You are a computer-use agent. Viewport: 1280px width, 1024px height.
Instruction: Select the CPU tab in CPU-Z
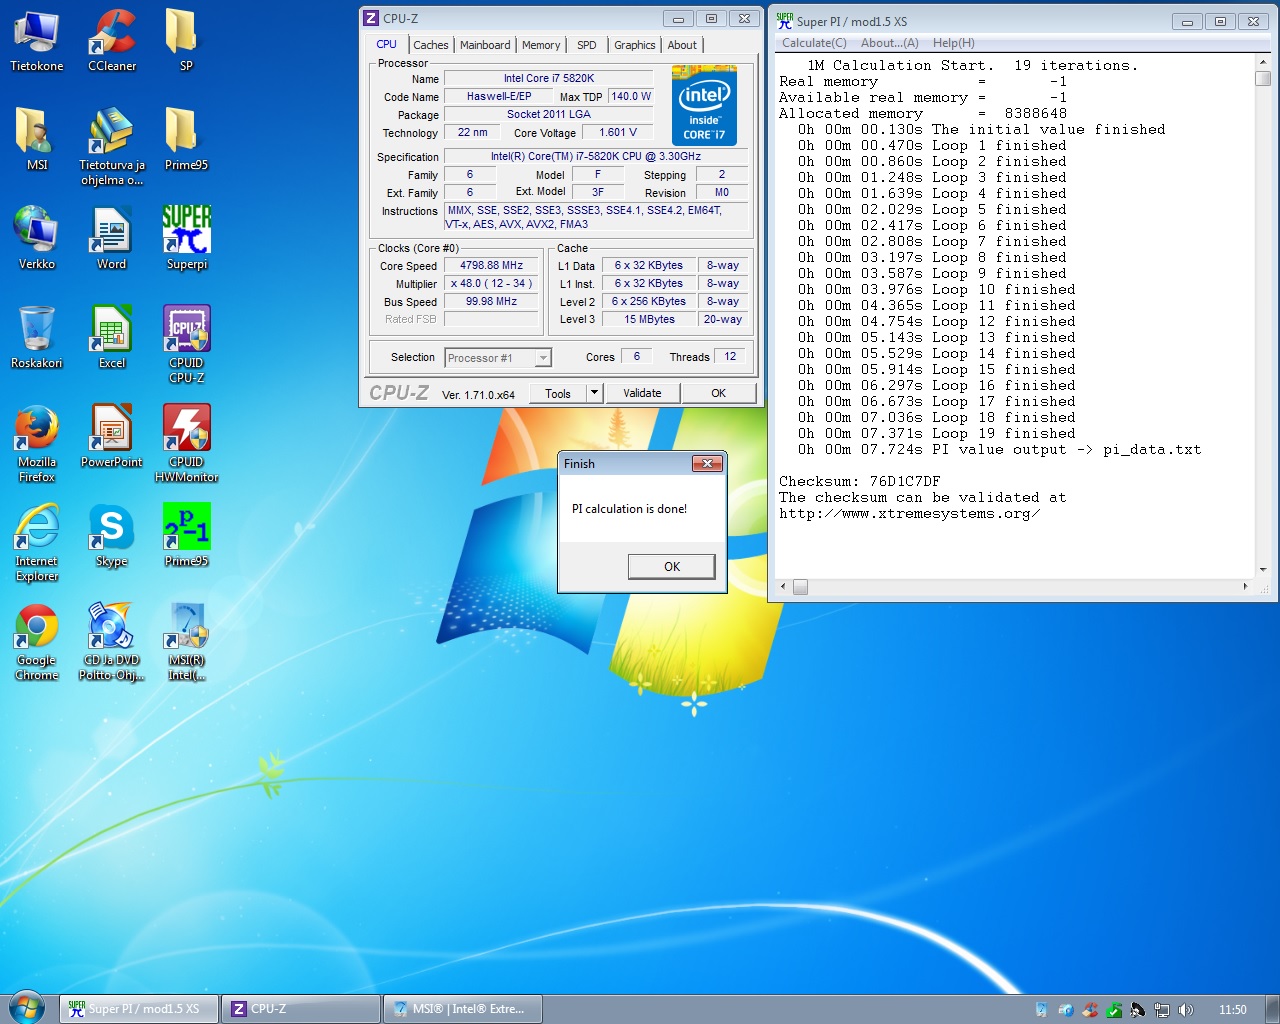(386, 44)
